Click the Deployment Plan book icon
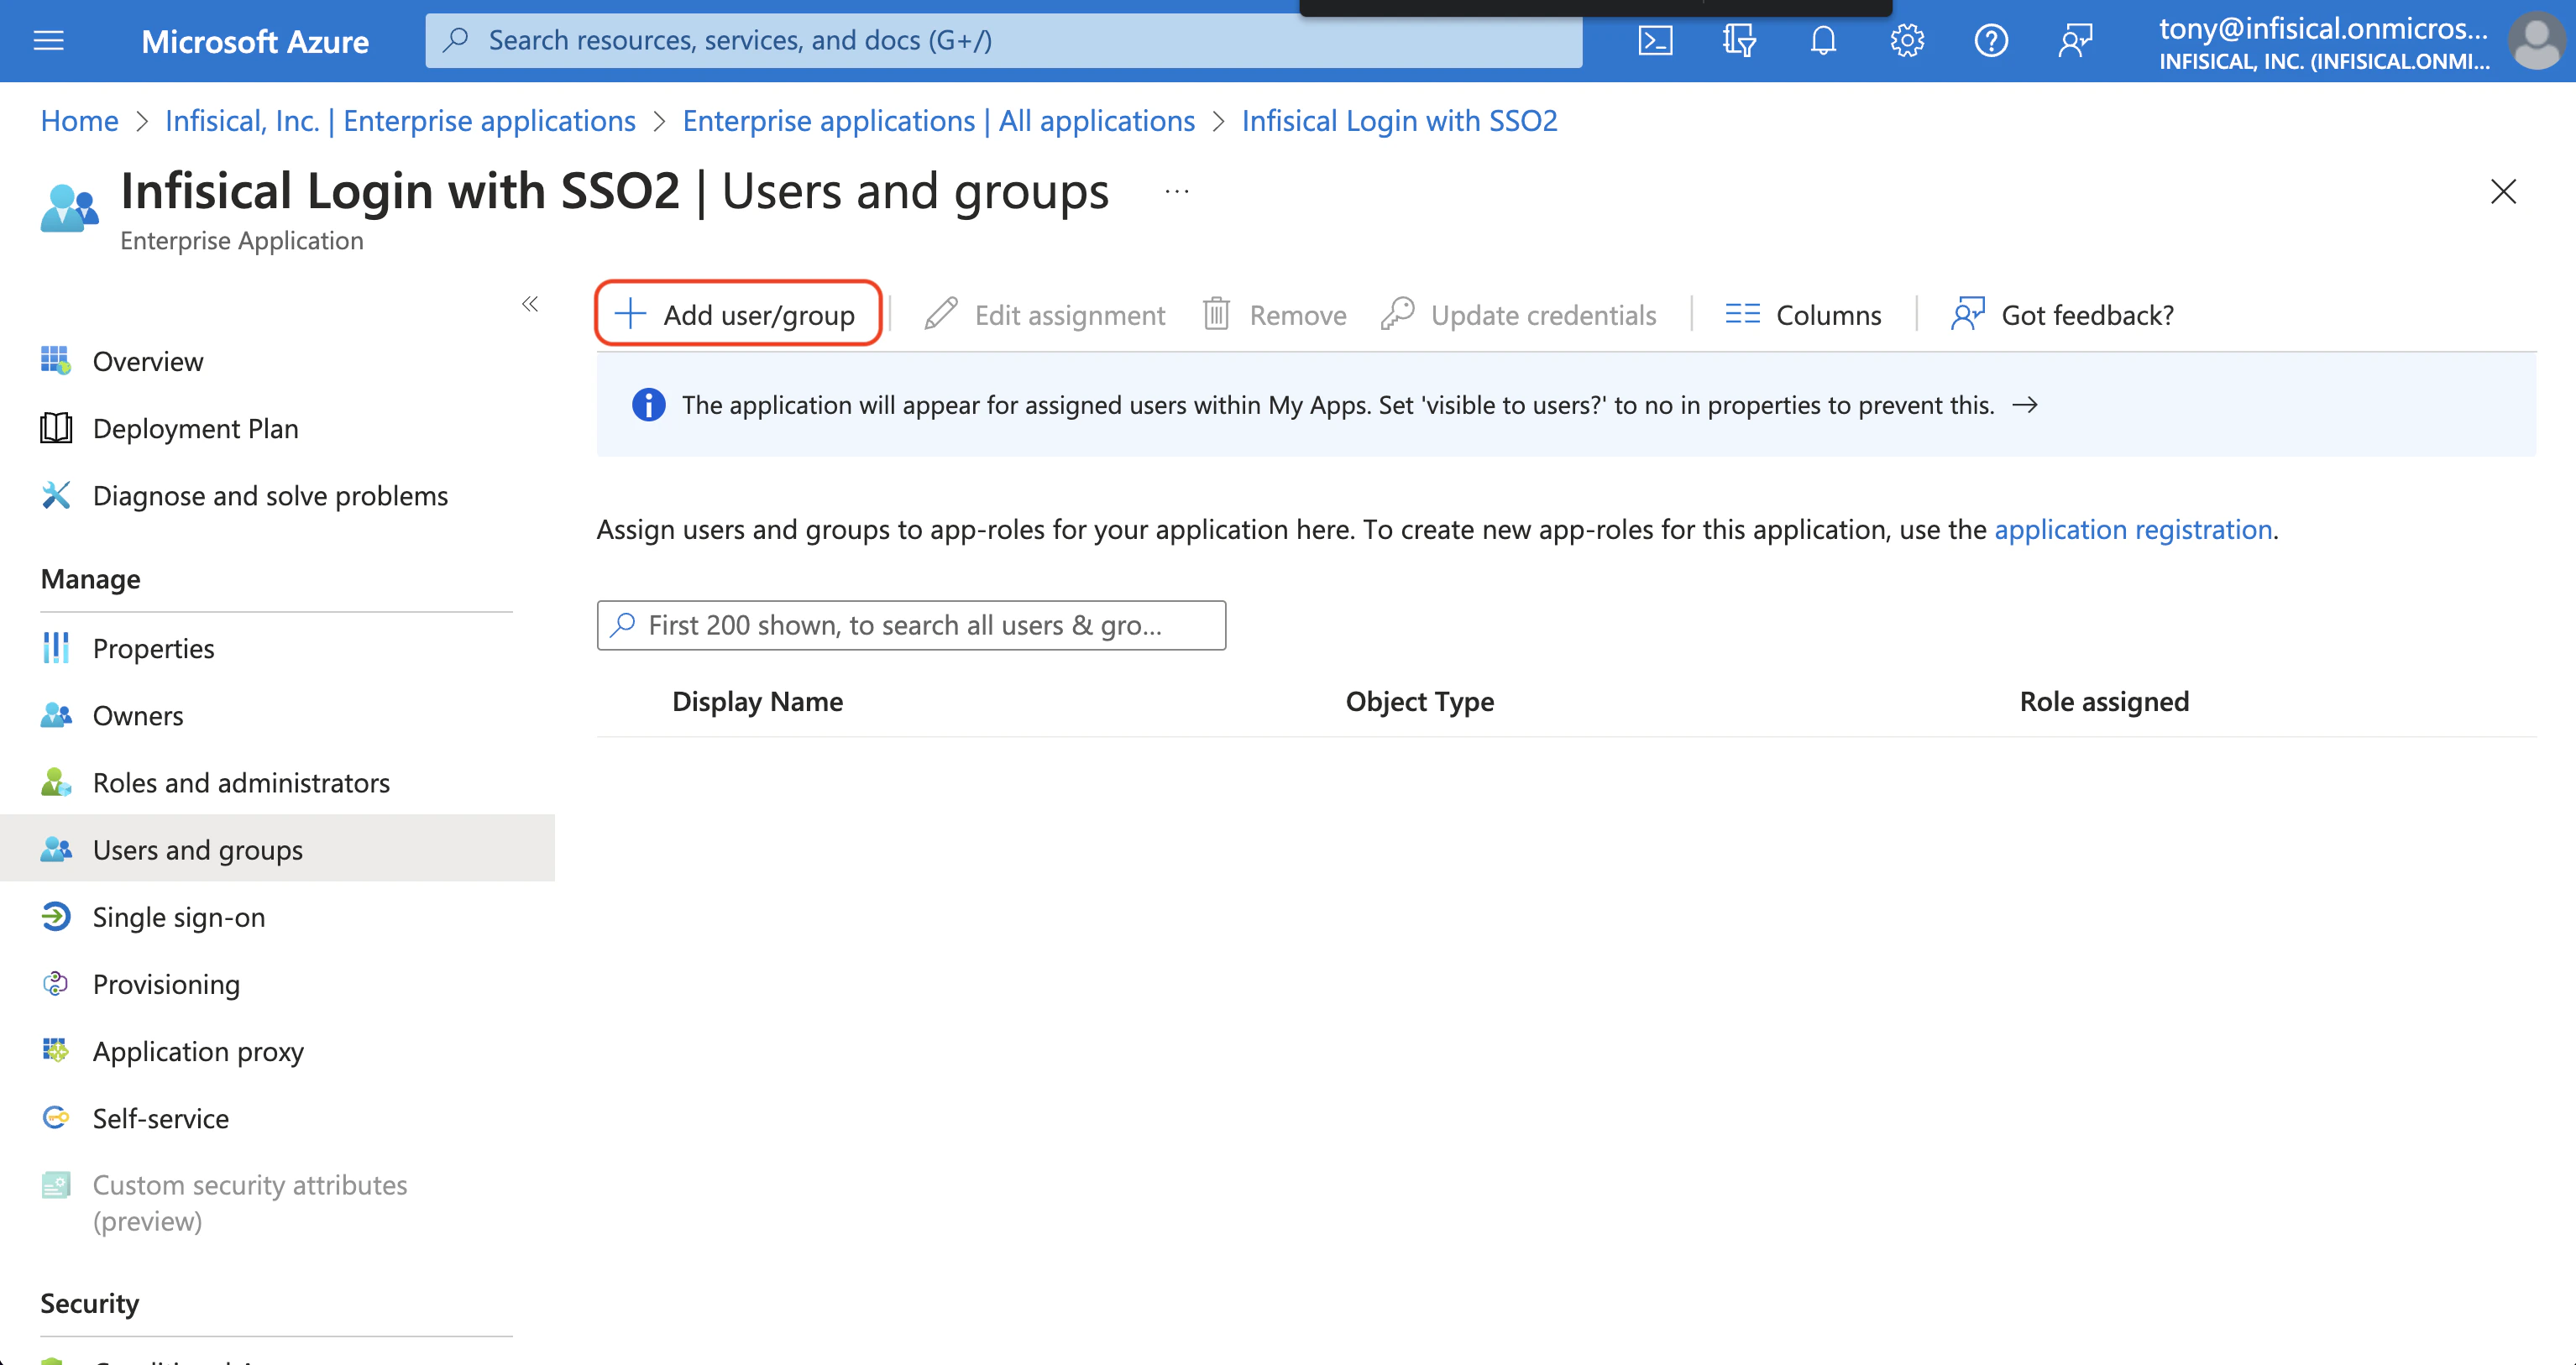The image size is (2576, 1365). pyautogui.click(x=56, y=428)
